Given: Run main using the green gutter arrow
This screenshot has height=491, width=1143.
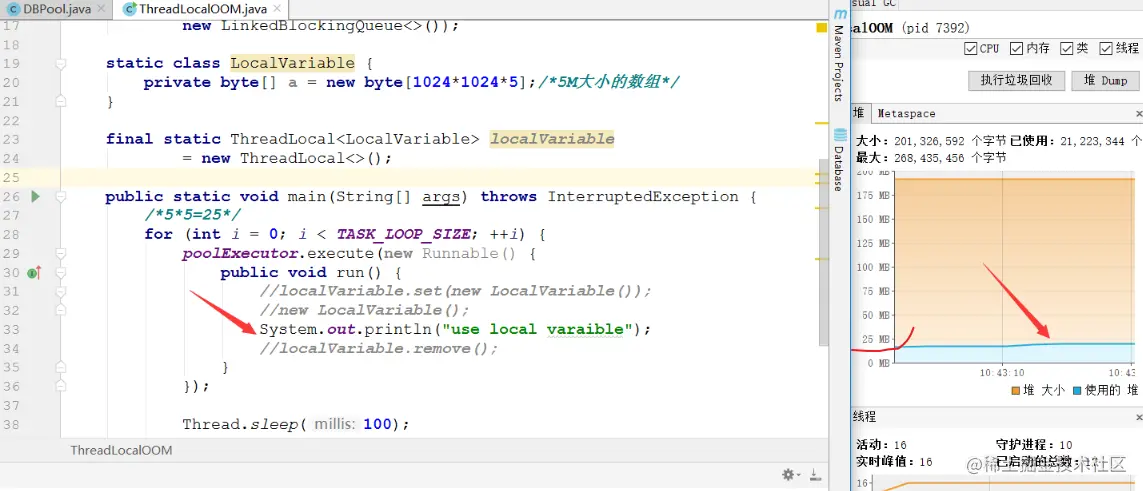Looking at the screenshot, I should [35, 196].
